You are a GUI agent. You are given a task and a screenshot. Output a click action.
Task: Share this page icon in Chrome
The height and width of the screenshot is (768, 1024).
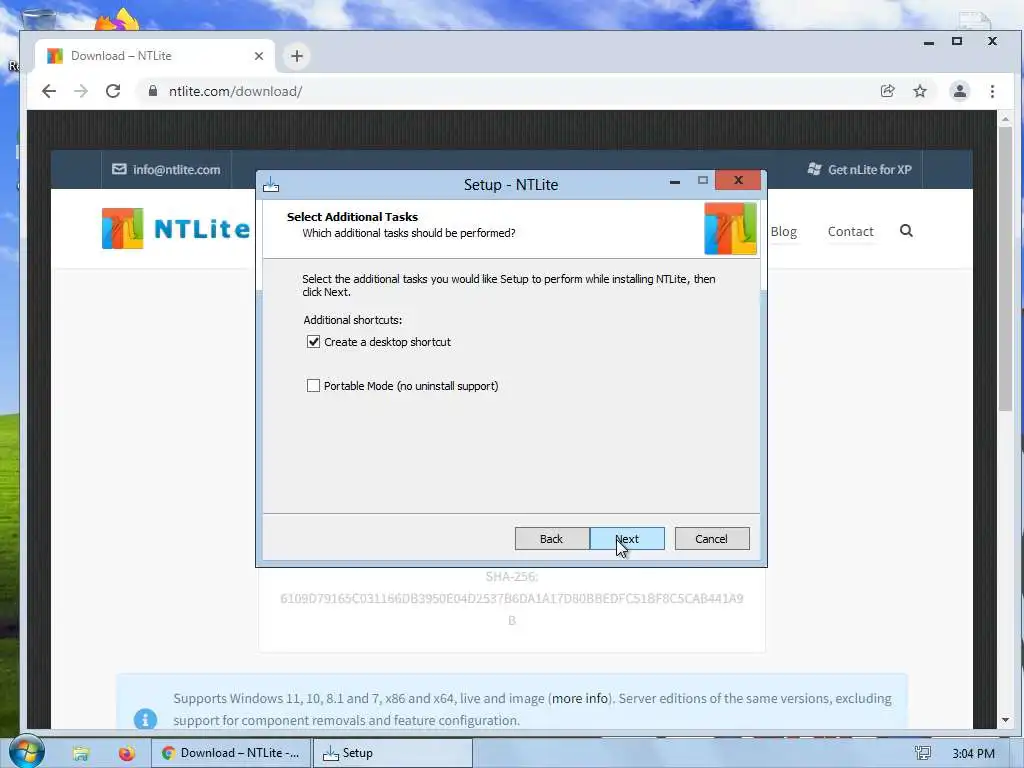coord(888,91)
